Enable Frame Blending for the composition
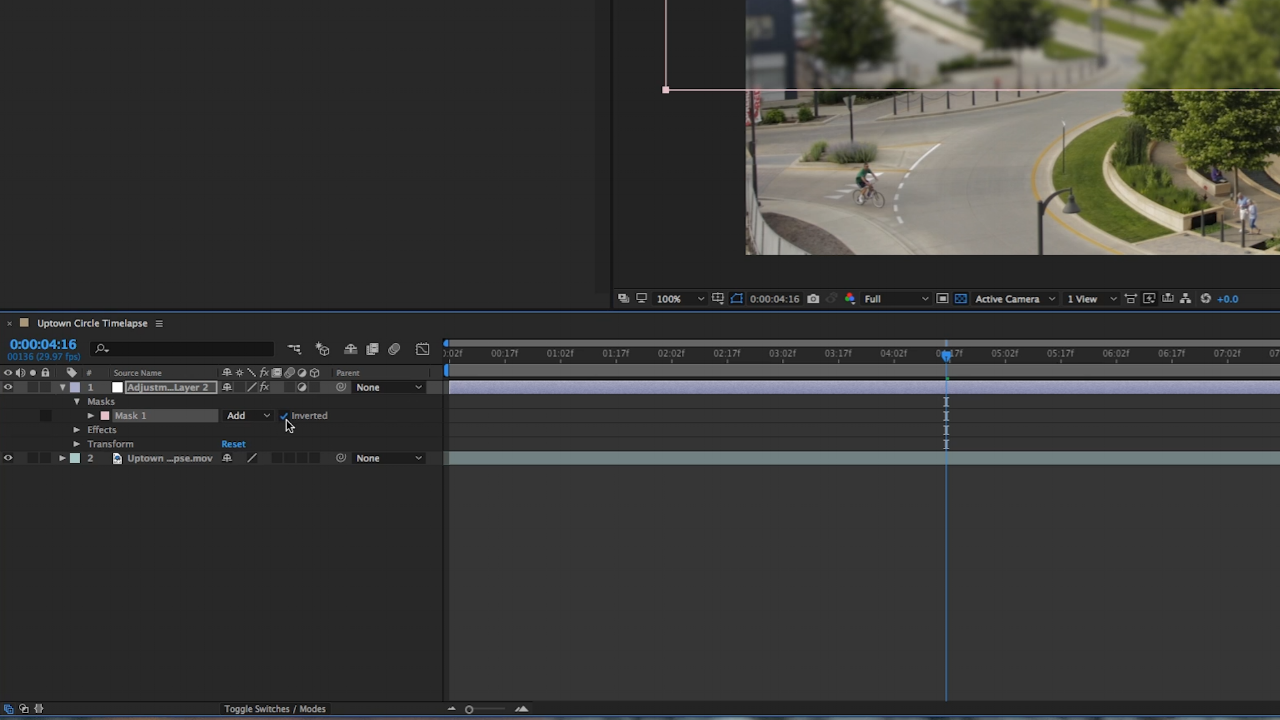Viewport: 1280px width, 720px height. click(x=372, y=349)
